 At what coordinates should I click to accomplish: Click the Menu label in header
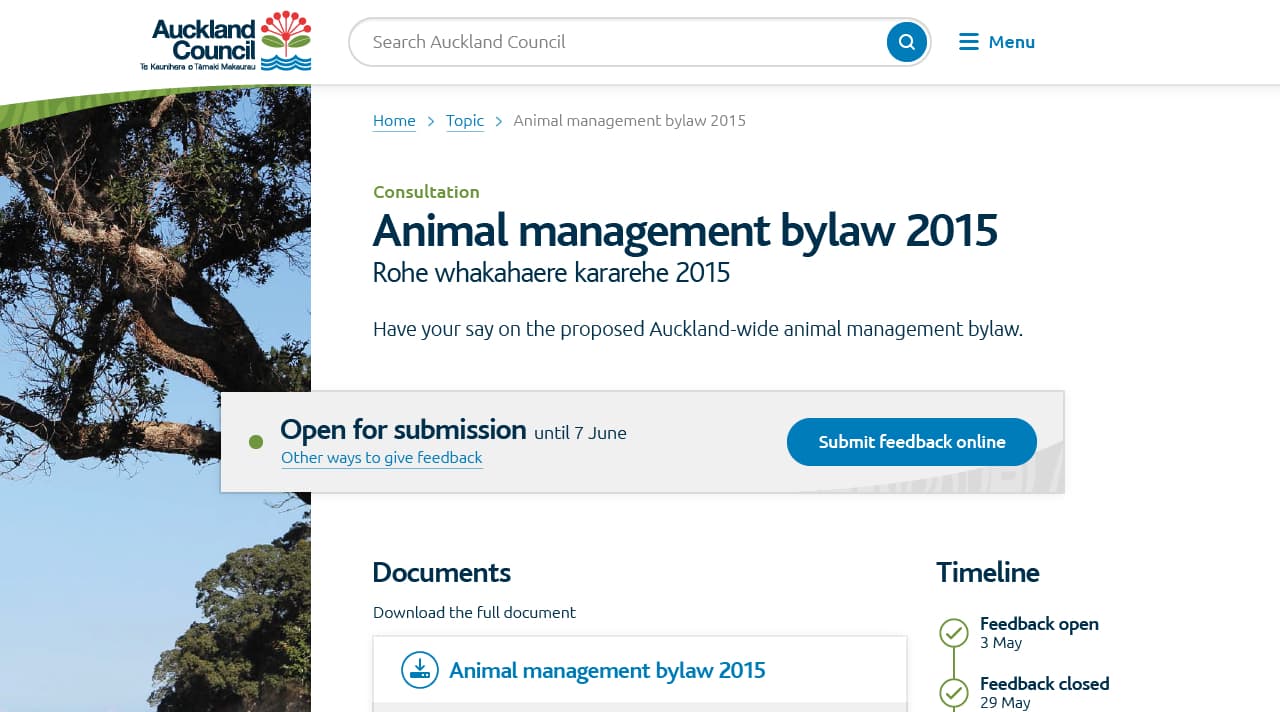pos(1012,42)
